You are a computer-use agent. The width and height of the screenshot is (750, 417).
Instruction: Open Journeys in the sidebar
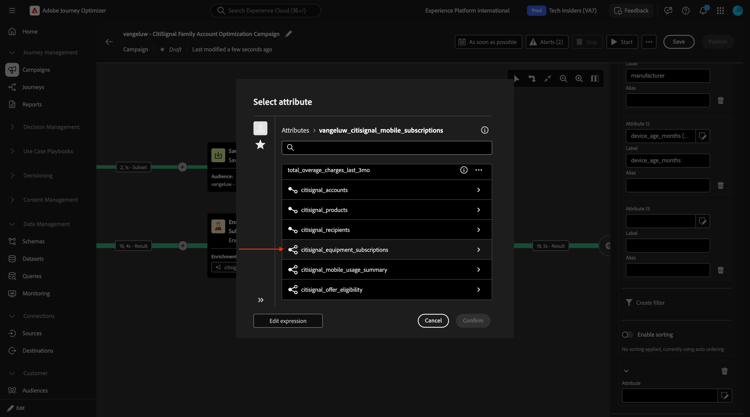coord(33,87)
